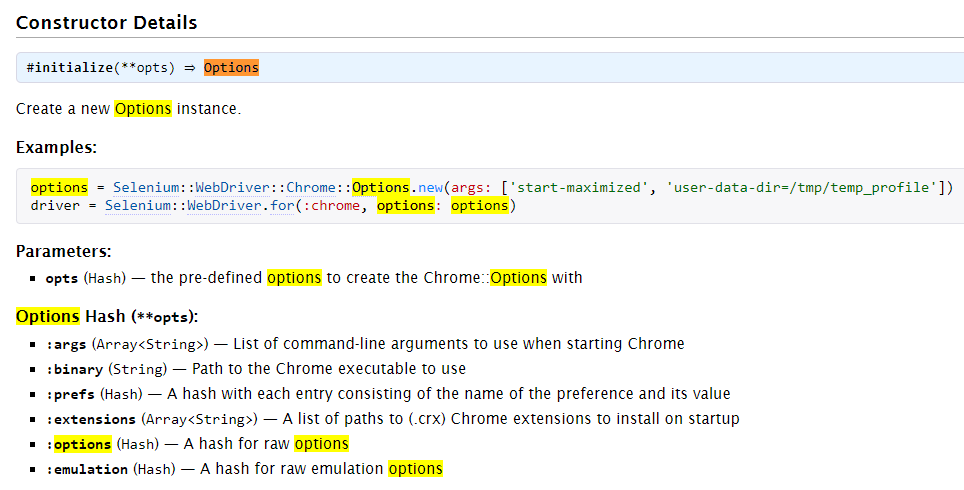964x490 pixels.
Task: Click 'Chrome::Options with' in the parameter description
Action: click(x=503, y=278)
